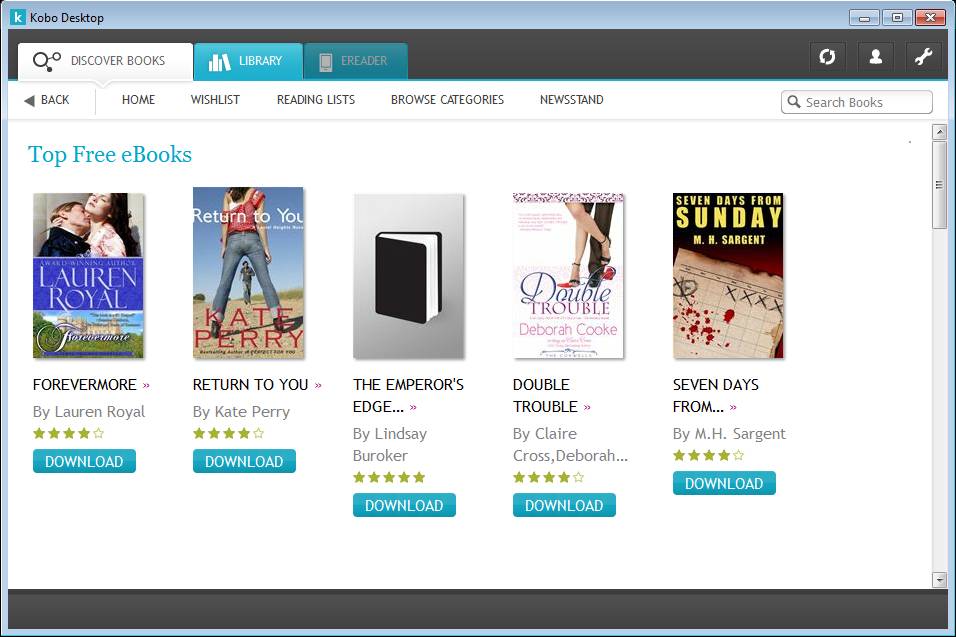Open the SEVEN DAYS FROM title link
The width and height of the screenshot is (956, 637).
coord(716,396)
